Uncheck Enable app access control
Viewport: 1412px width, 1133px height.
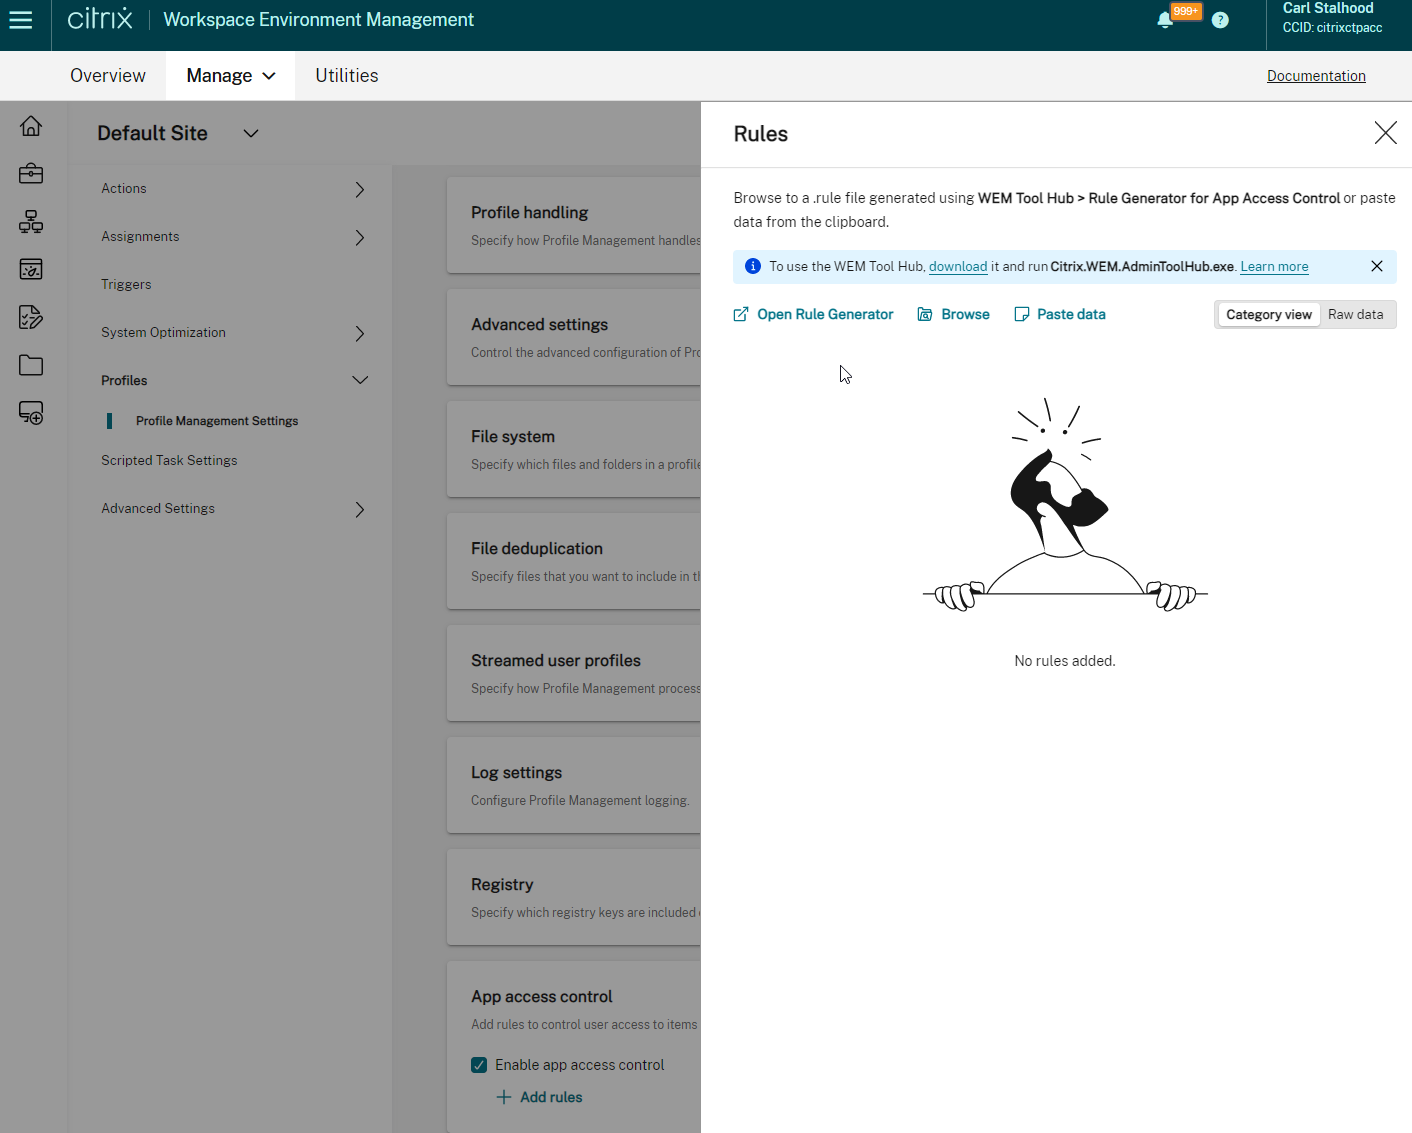tap(479, 1065)
